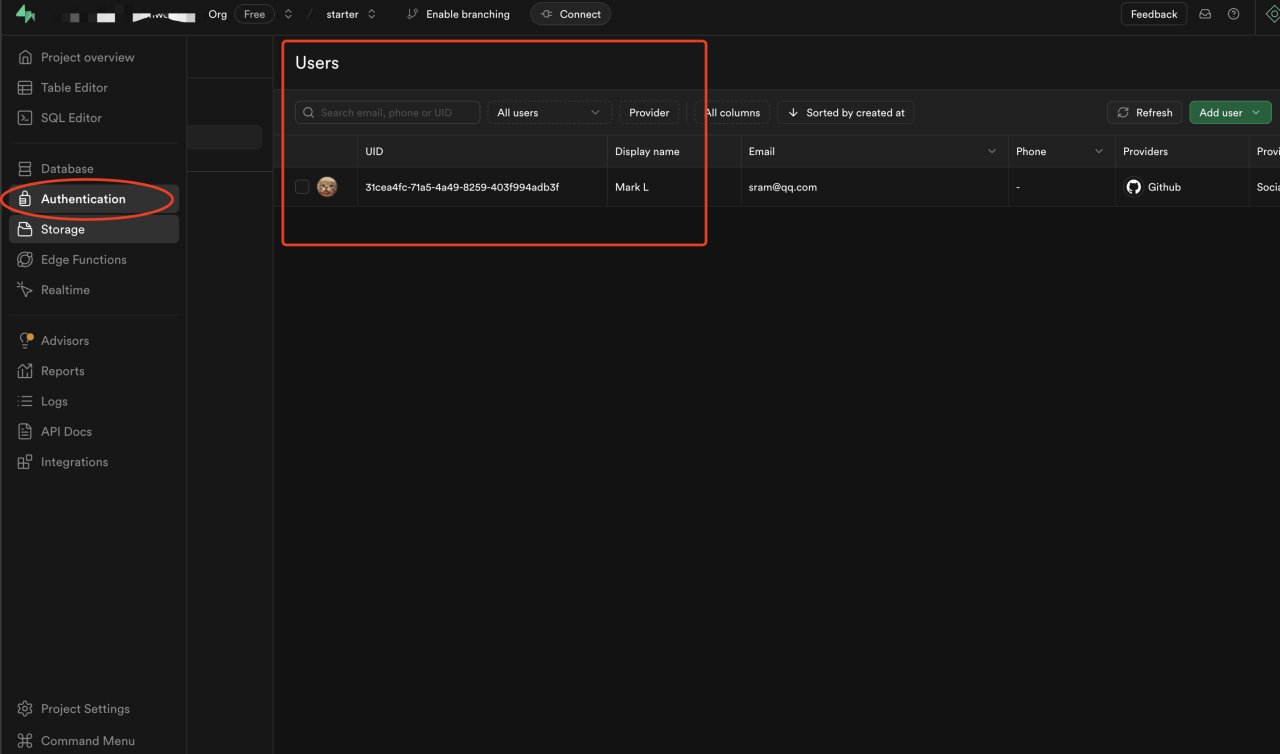Click the inbox icon beside Feedback
The image size is (1280, 754).
[x=1205, y=14]
